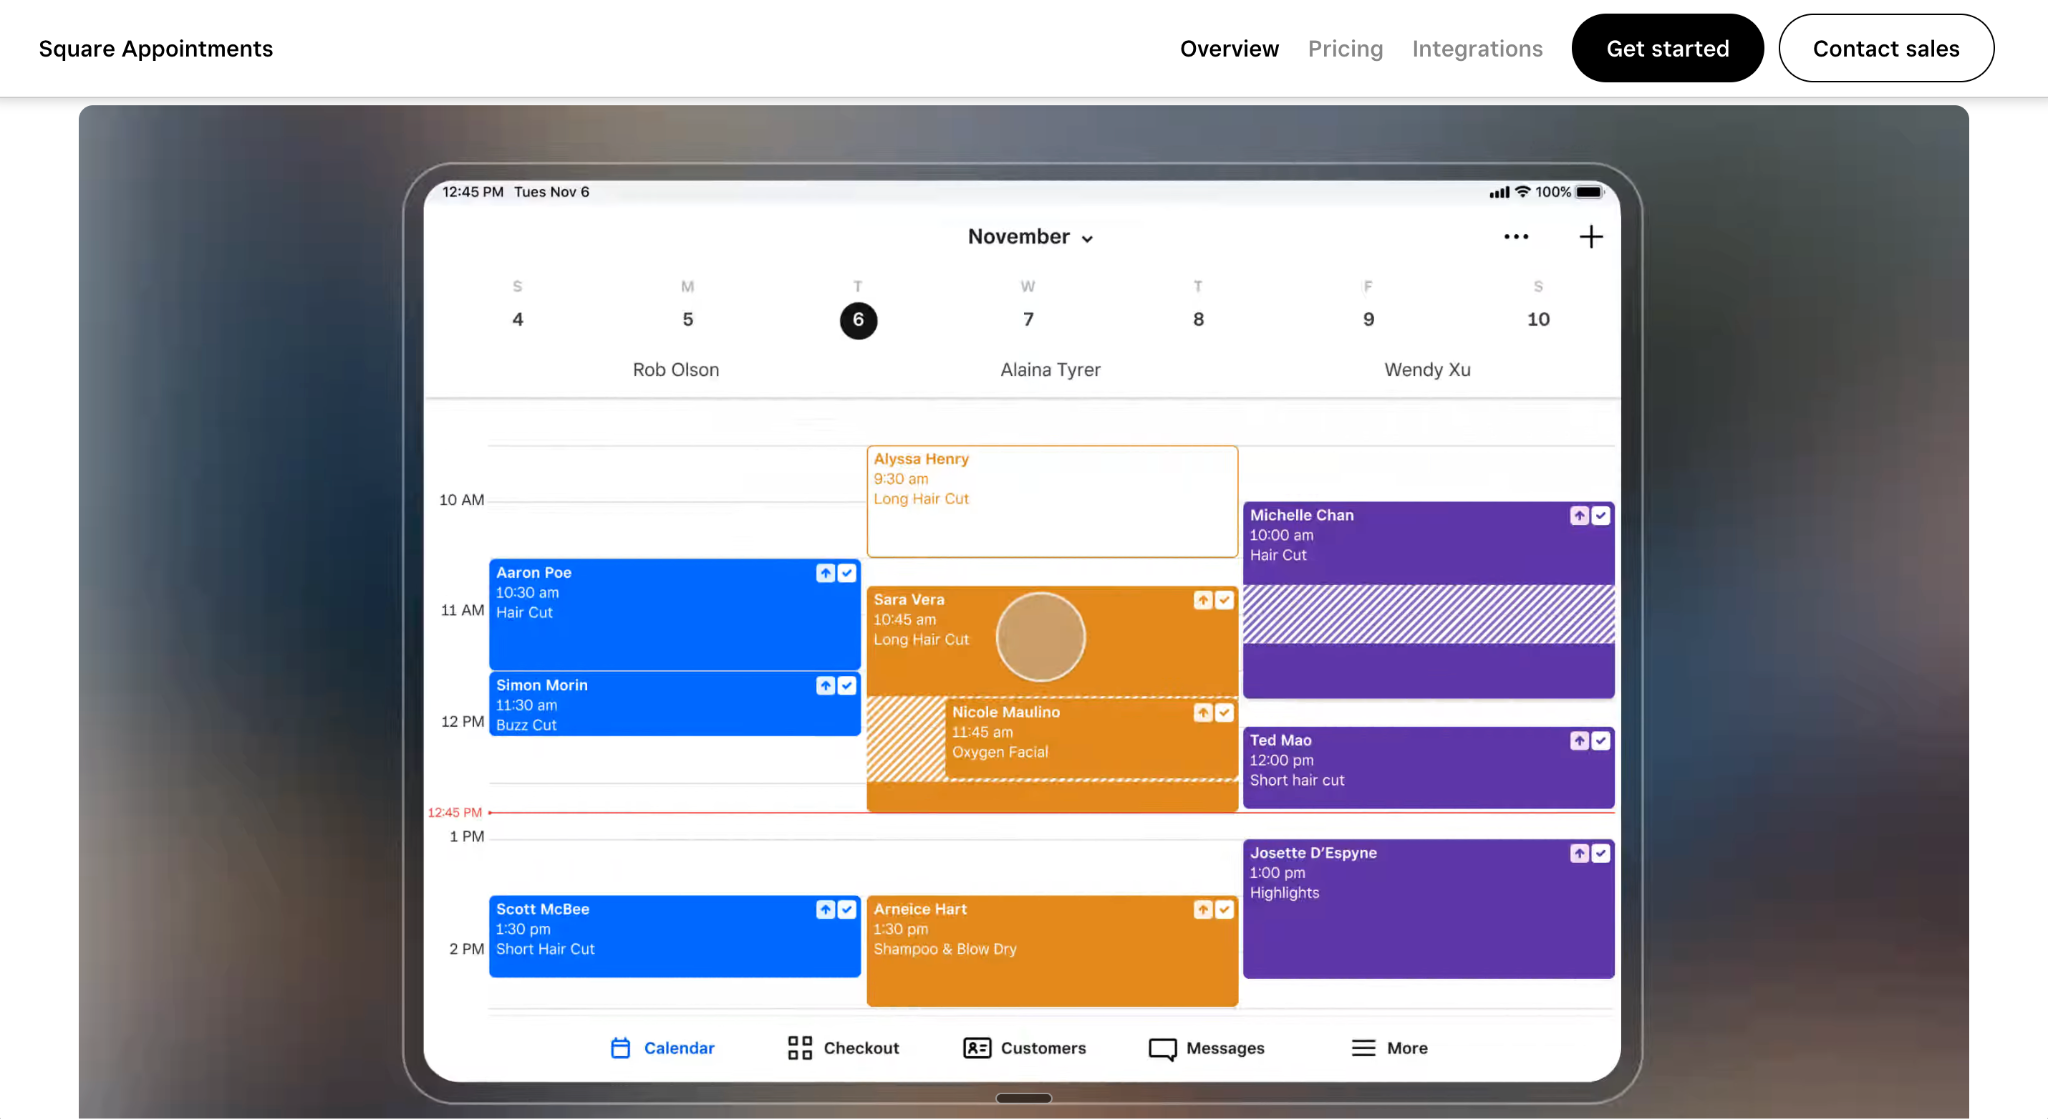Click the striped area in Michelle Chan block

1428,614
